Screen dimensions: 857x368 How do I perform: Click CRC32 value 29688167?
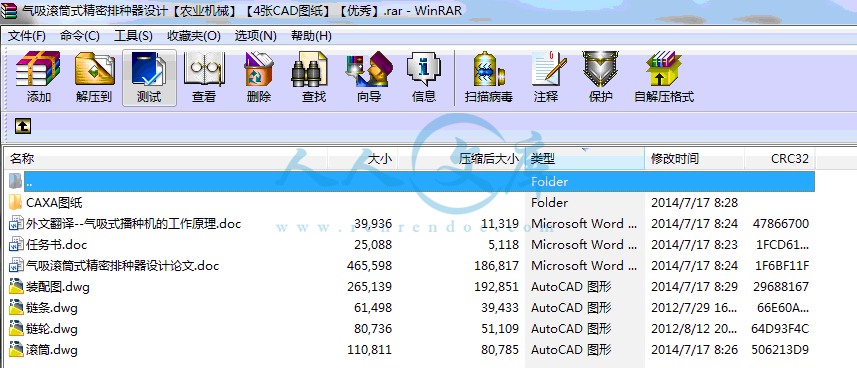[780, 287]
